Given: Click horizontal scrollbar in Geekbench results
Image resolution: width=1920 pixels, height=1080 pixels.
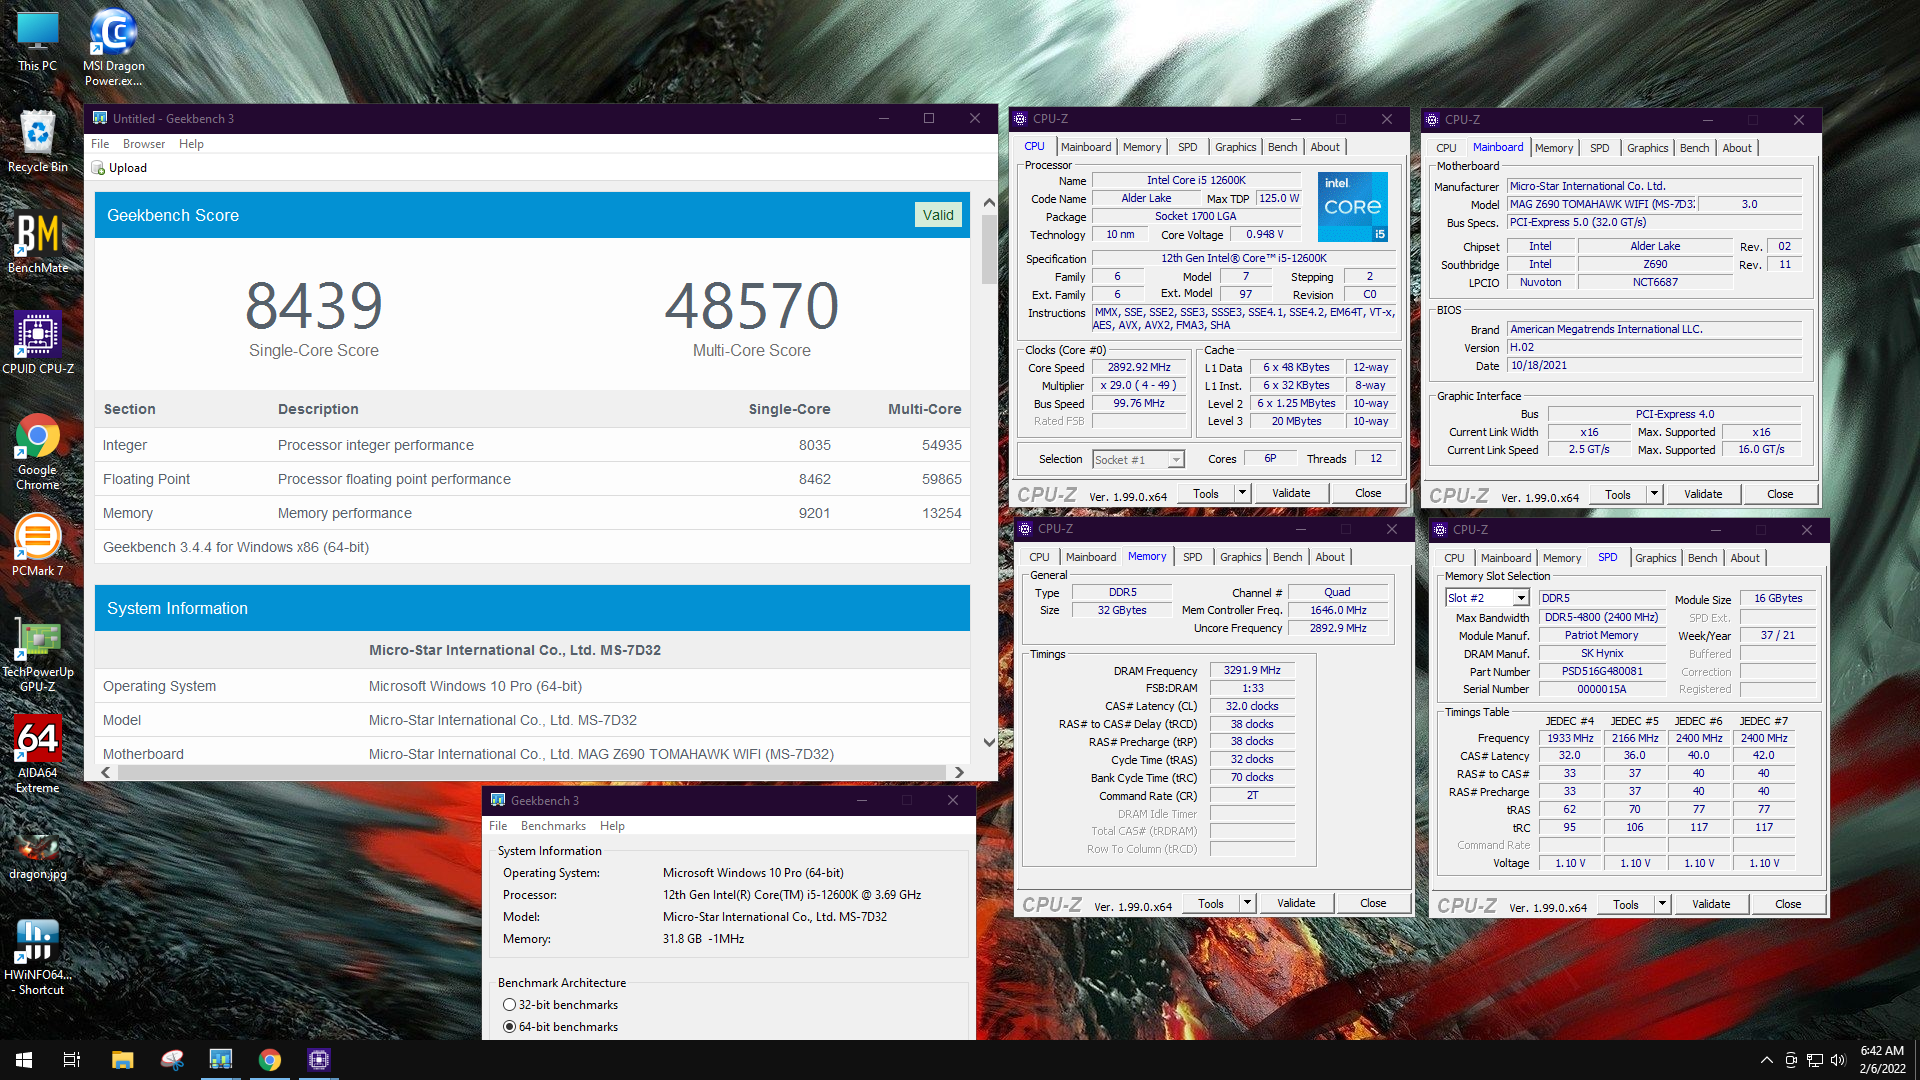Looking at the screenshot, I should pos(531,772).
